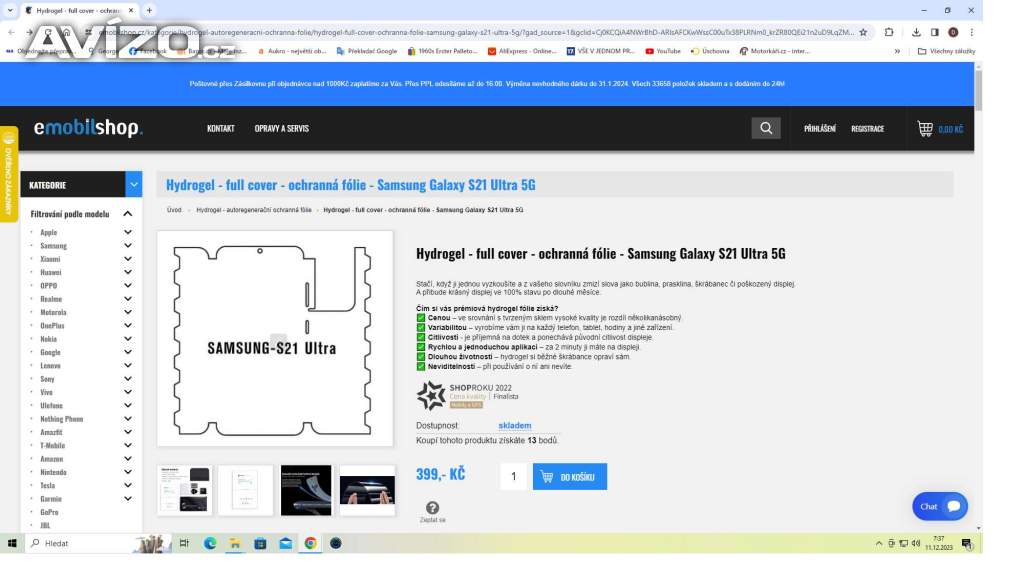Open the KONTAKT menu item
Screen dimensions: 1024x577
coord(221,129)
